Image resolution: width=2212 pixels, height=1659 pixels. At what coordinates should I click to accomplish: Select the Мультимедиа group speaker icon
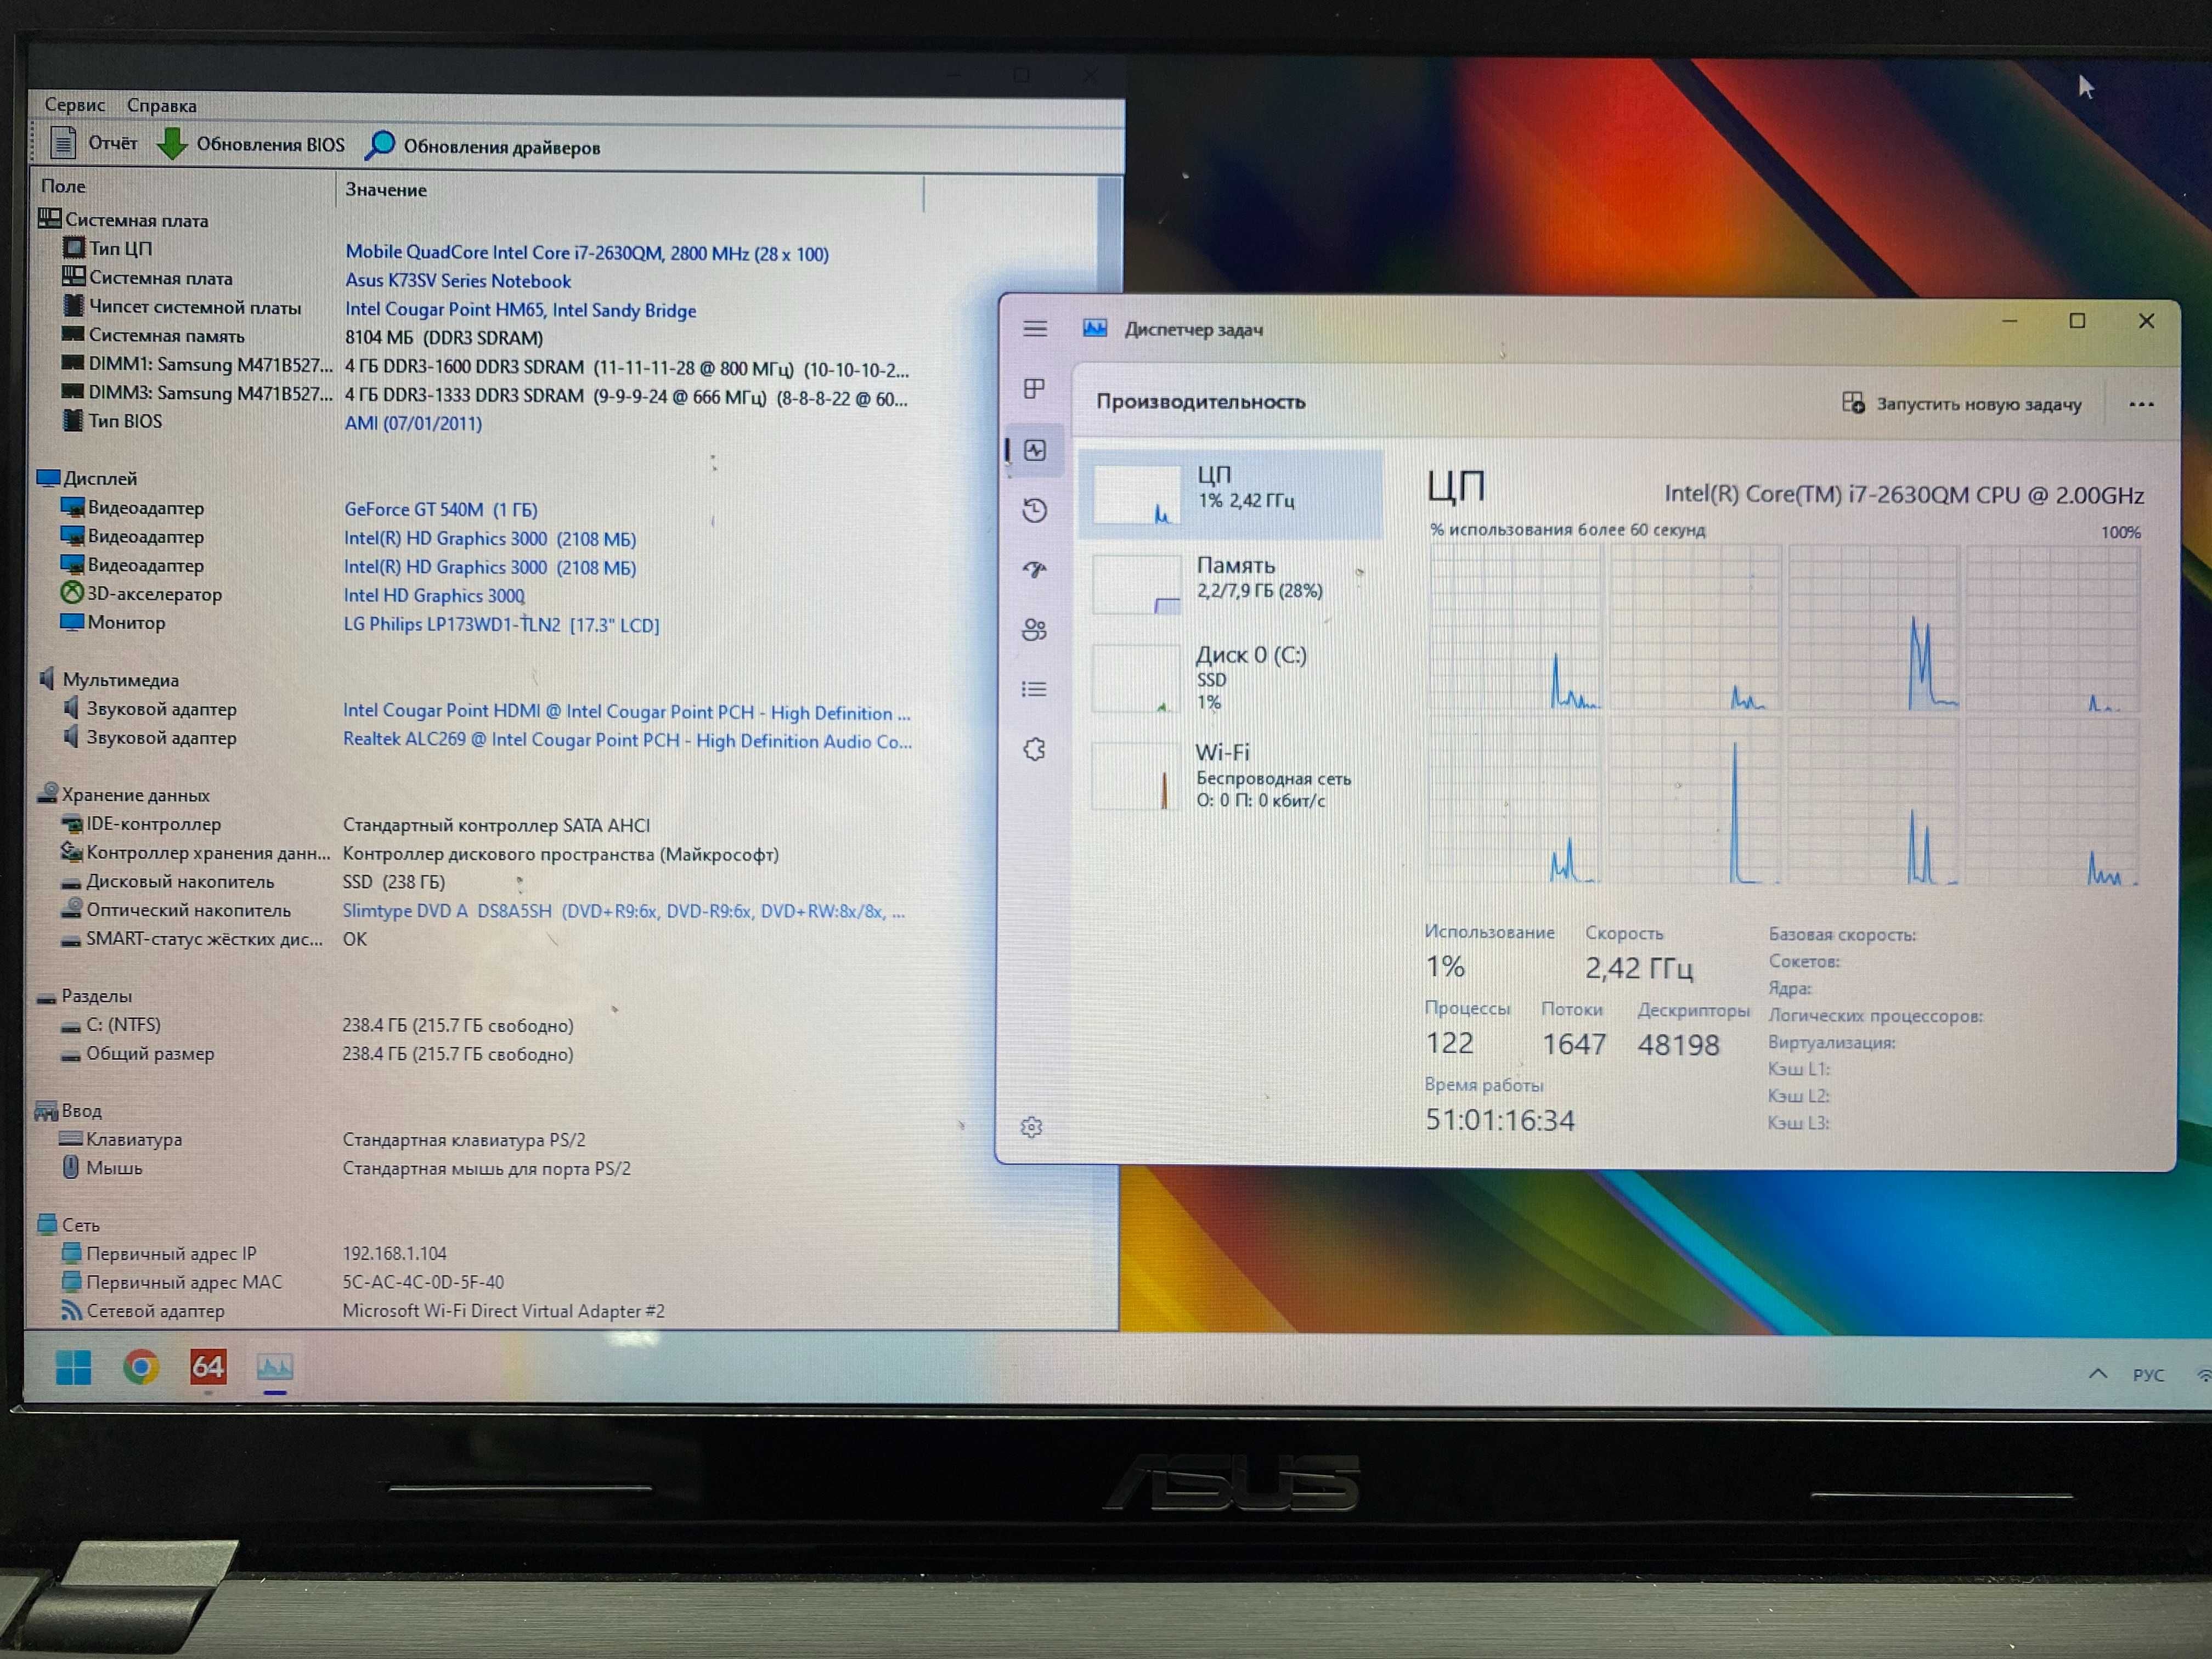click(x=47, y=679)
